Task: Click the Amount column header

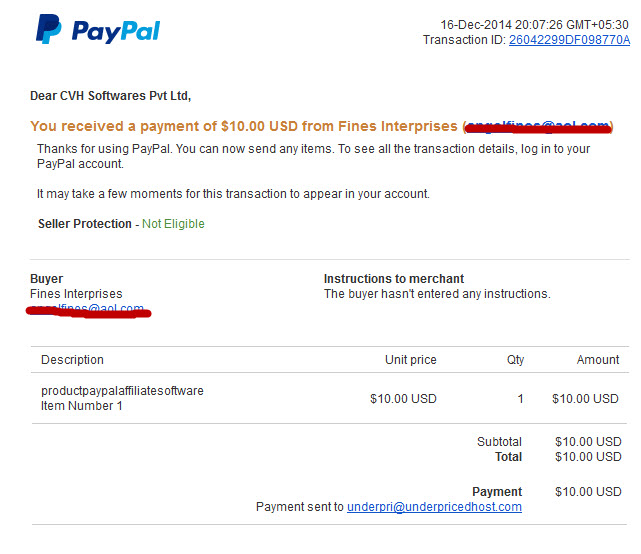Action: coord(598,360)
